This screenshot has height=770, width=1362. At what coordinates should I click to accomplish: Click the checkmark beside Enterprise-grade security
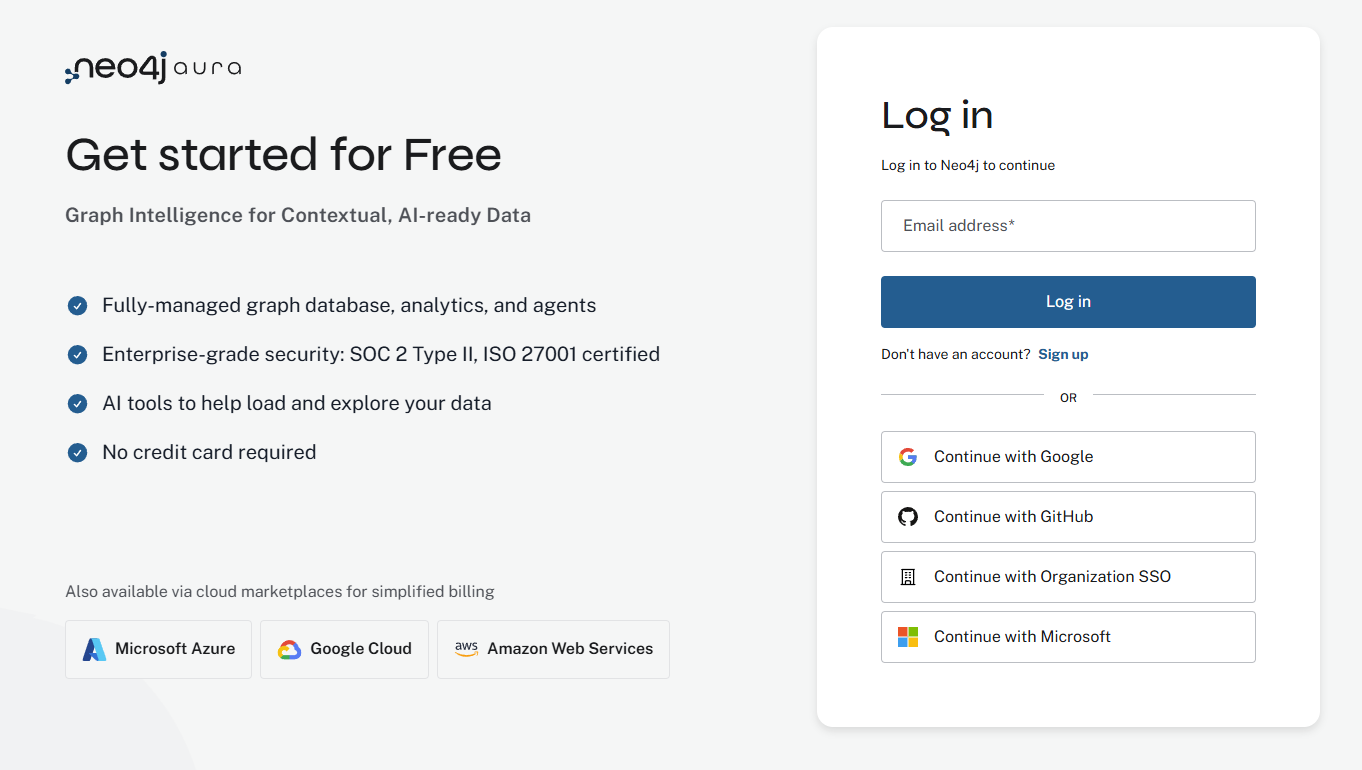click(x=77, y=355)
